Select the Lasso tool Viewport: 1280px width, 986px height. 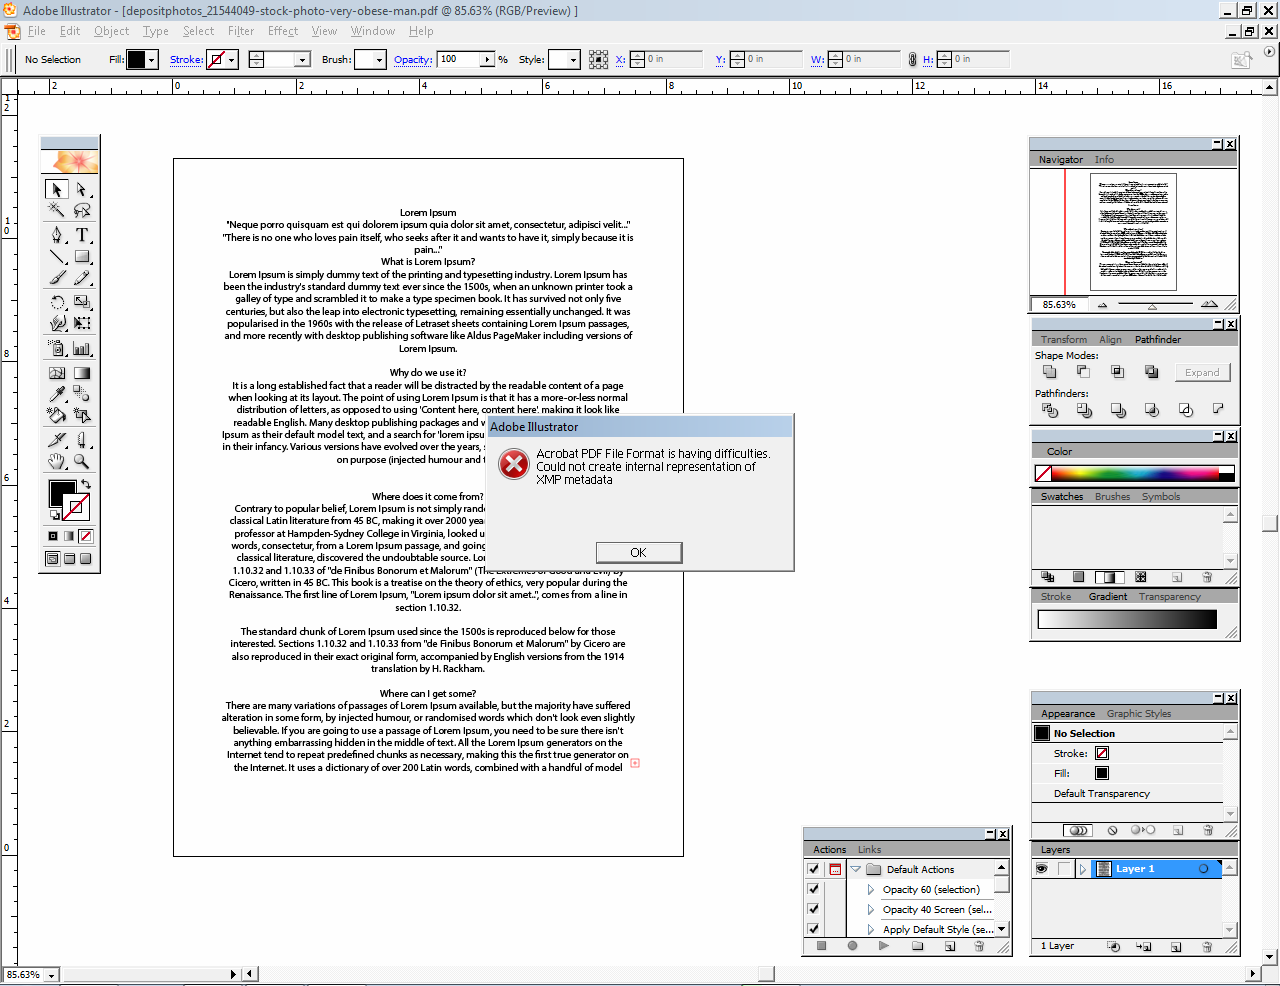tap(82, 210)
